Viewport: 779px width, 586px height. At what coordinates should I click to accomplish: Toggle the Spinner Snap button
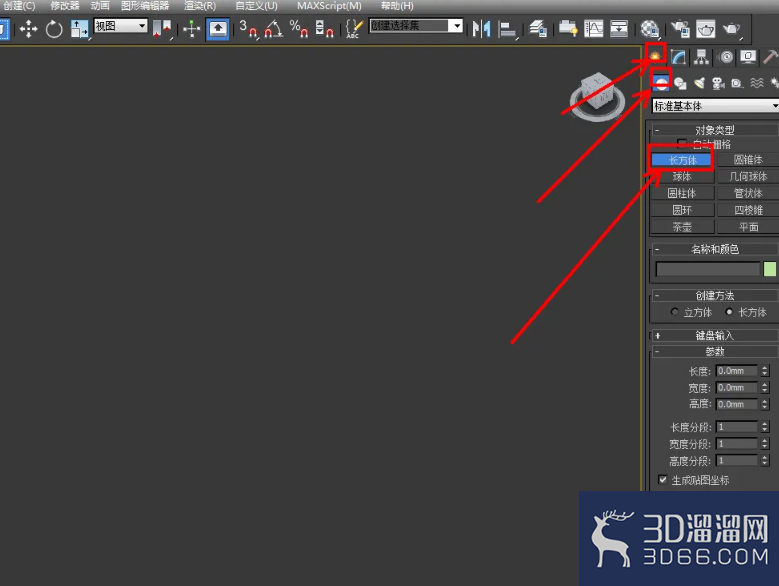pyautogui.click(x=324, y=29)
